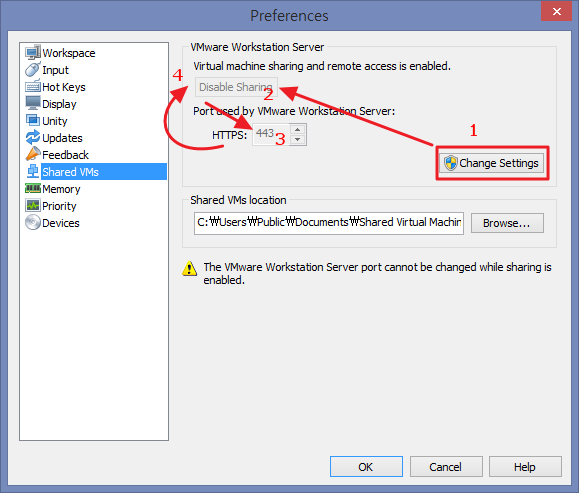Click the Shared VMs location path field

[329, 223]
